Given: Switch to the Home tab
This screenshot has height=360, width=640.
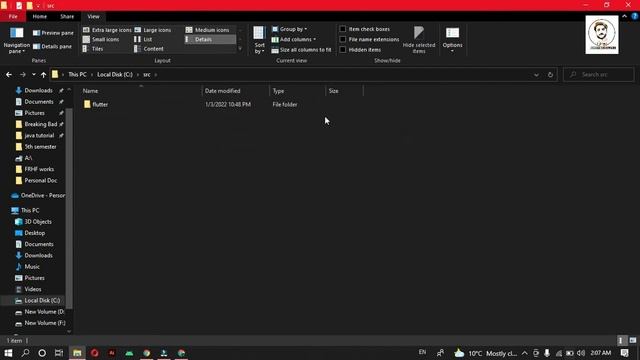Looking at the screenshot, I should point(40,16).
